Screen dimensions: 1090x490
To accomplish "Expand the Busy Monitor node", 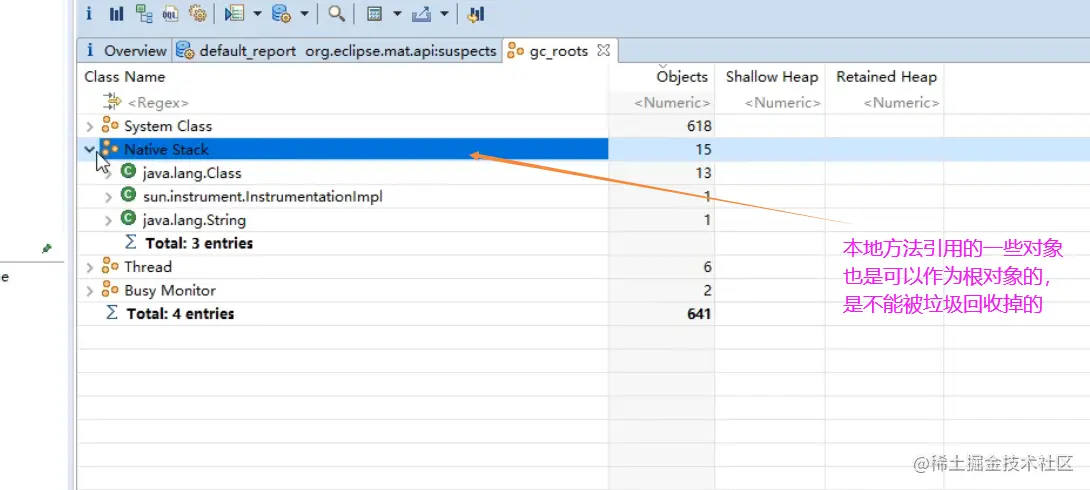I will pyautogui.click(x=90, y=291).
